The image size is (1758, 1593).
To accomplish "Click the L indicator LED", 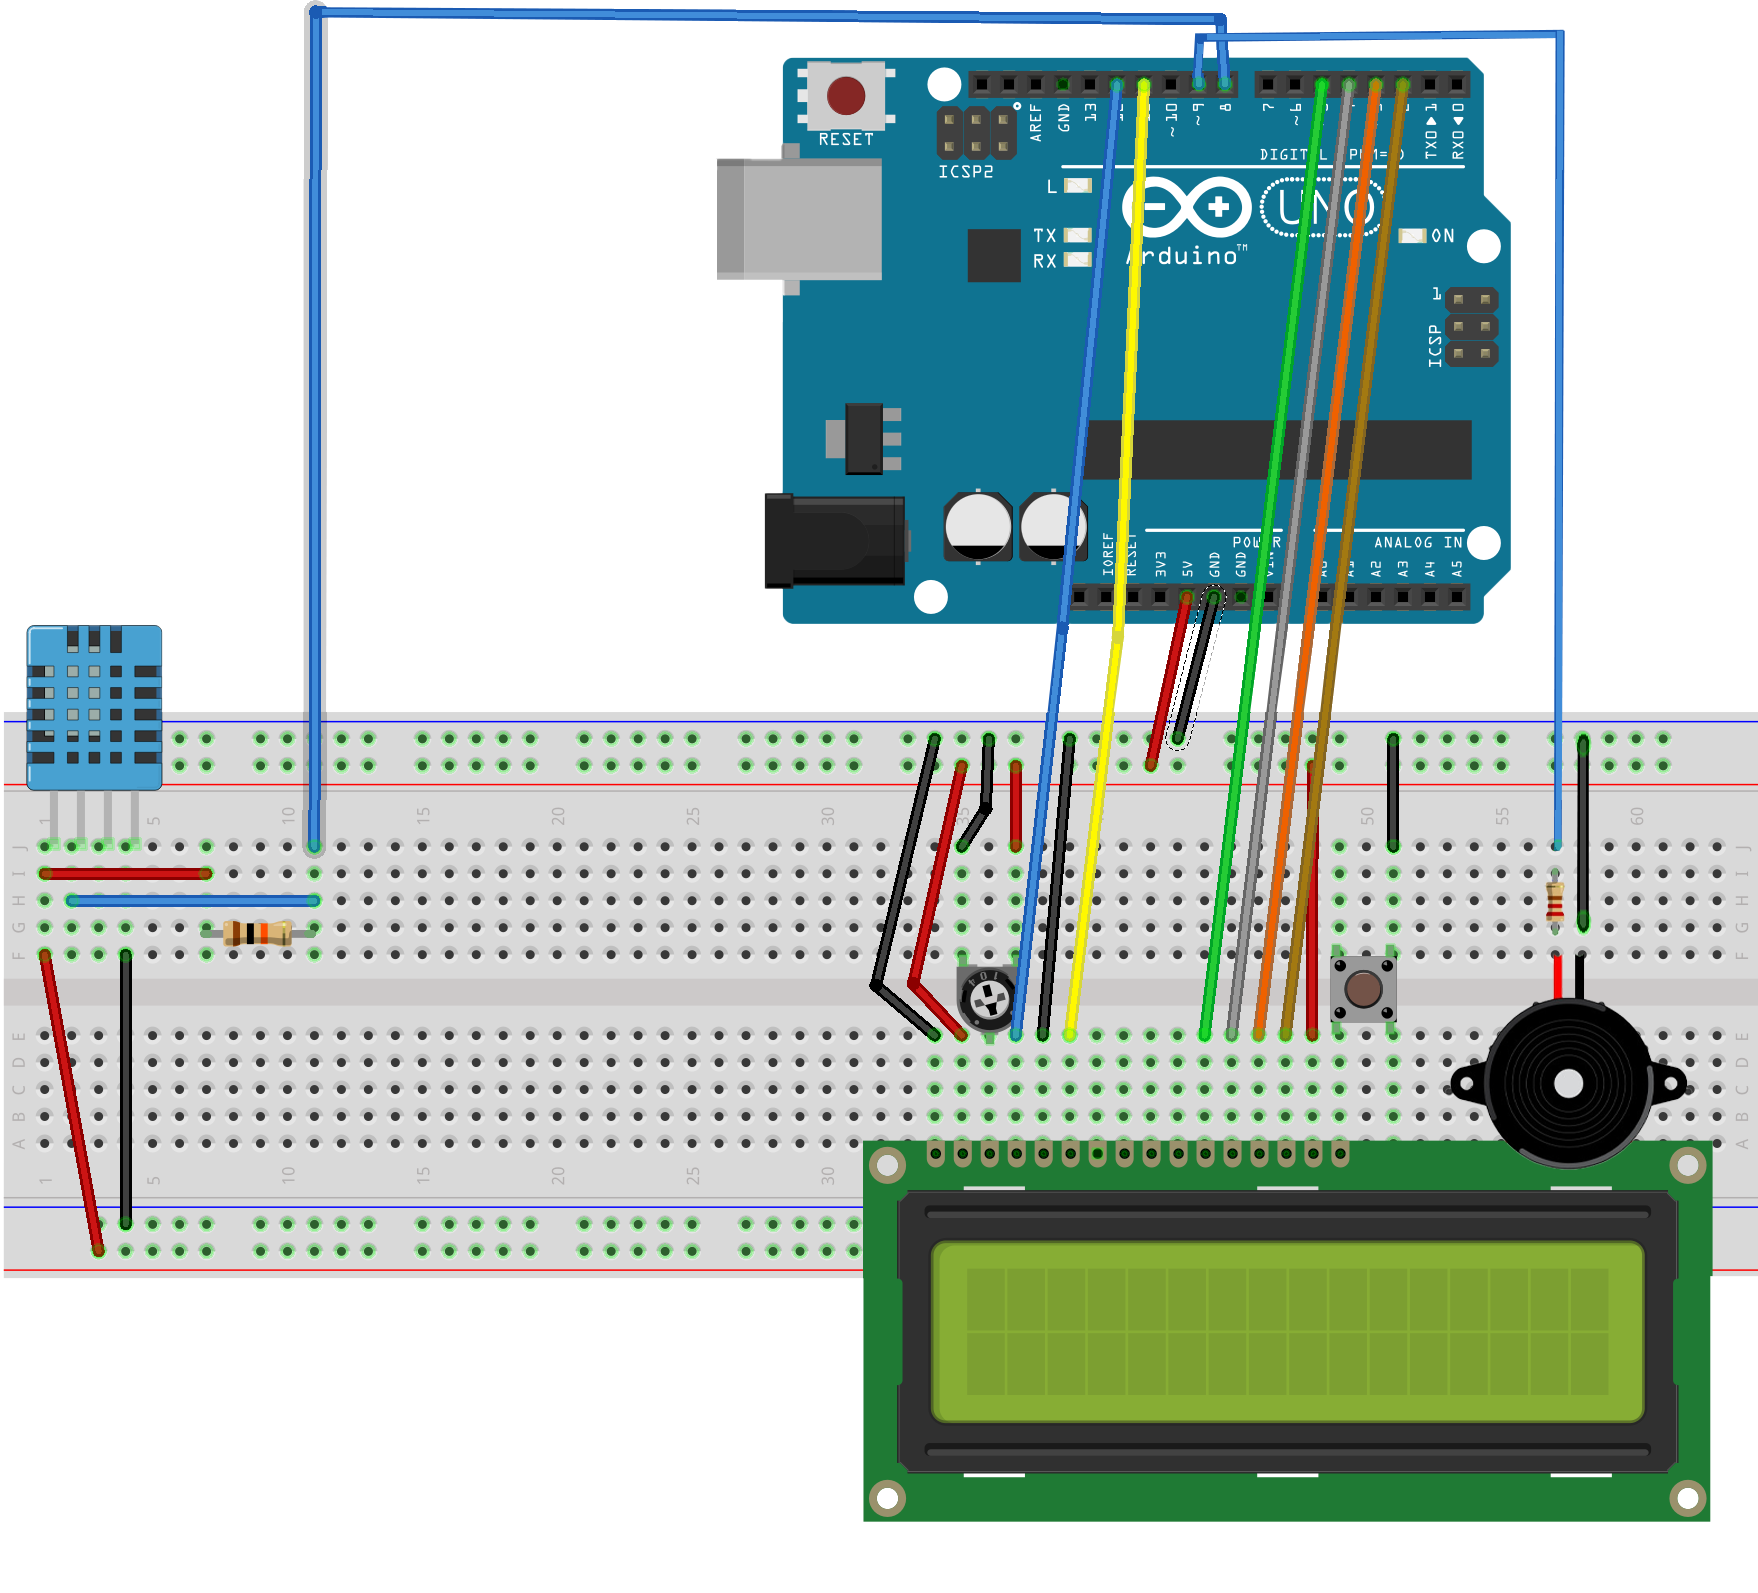I will pos(1077,185).
